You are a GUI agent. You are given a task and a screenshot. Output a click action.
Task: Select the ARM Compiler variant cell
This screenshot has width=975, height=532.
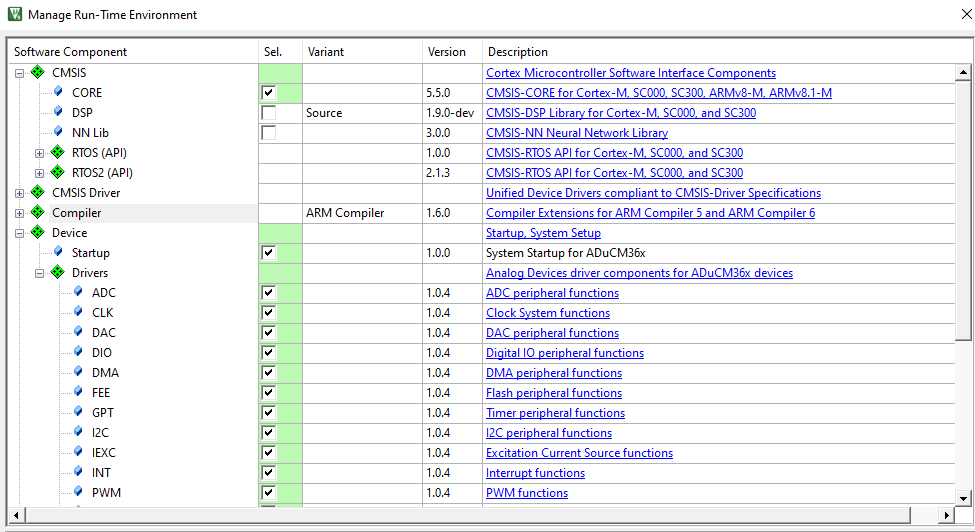tap(363, 213)
